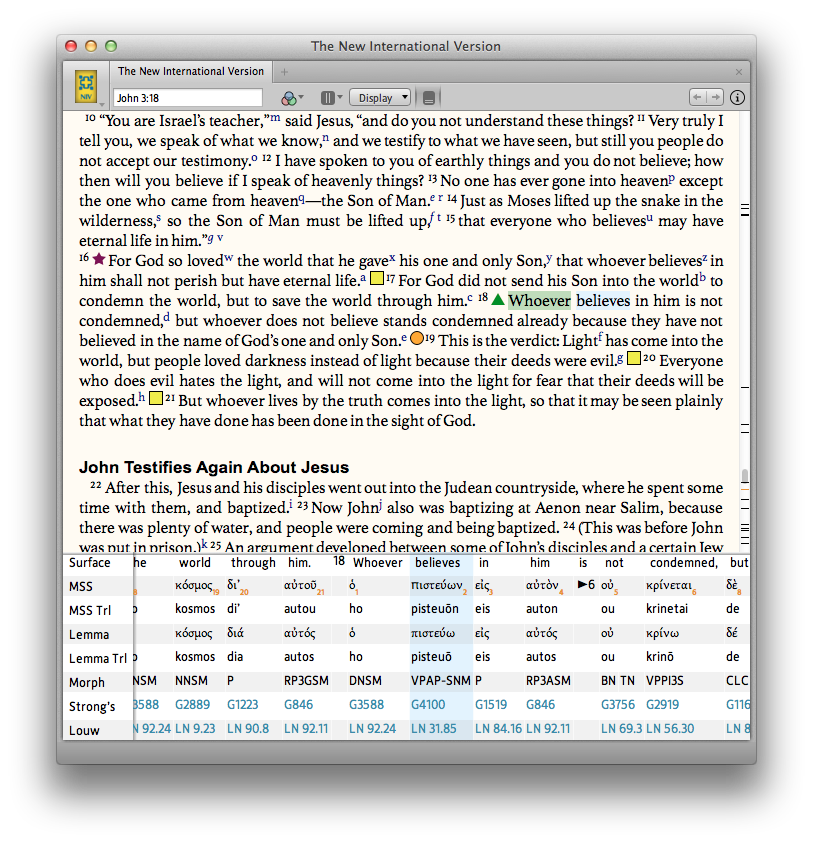This screenshot has width=813, height=843.
Task: Open footnote m after Israel's teacher
Action: (275, 117)
